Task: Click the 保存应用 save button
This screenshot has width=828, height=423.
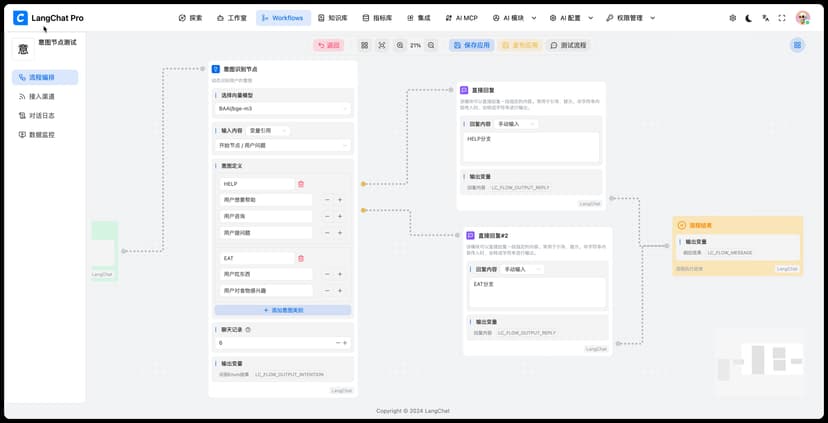Action: point(470,45)
